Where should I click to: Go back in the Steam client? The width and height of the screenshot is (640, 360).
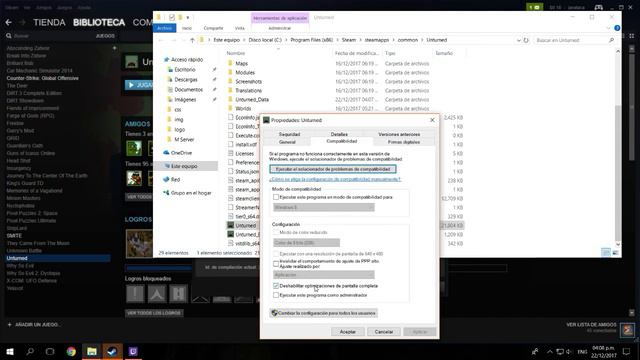click(x=9, y=22)
